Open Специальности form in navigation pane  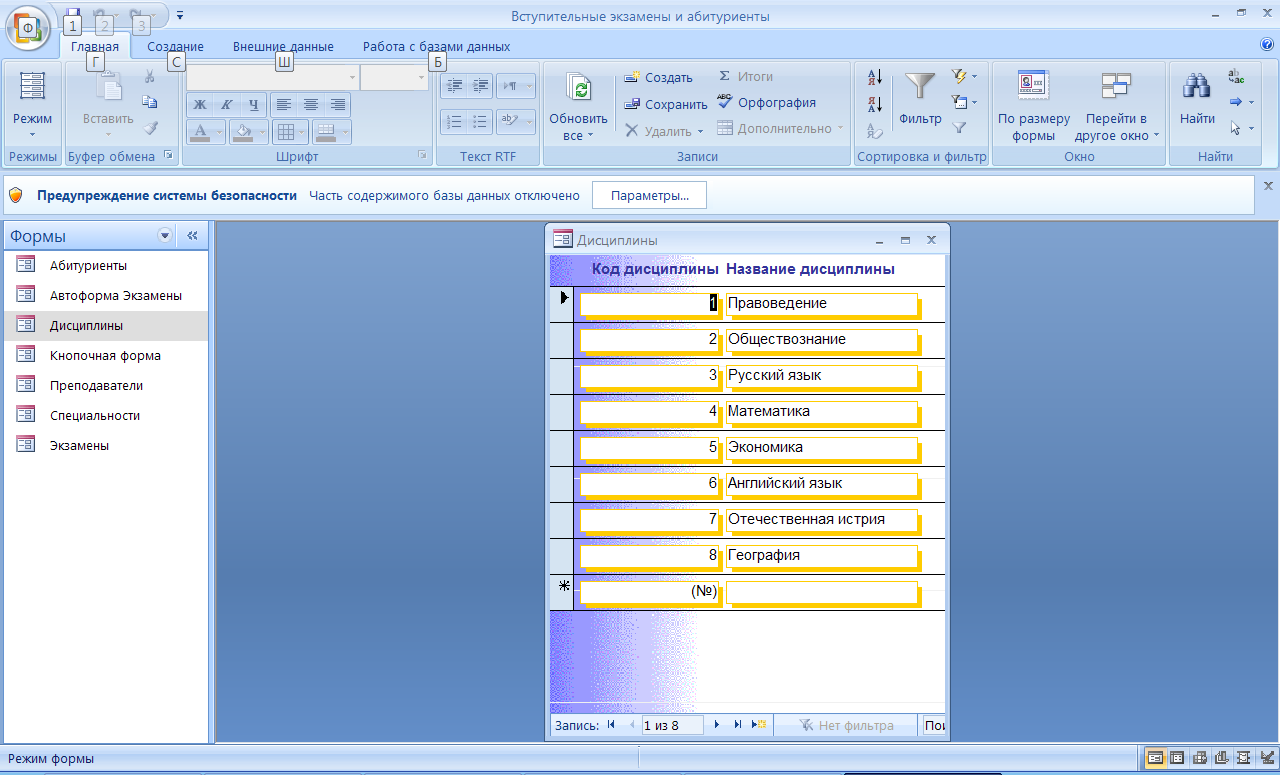(105, 416)
